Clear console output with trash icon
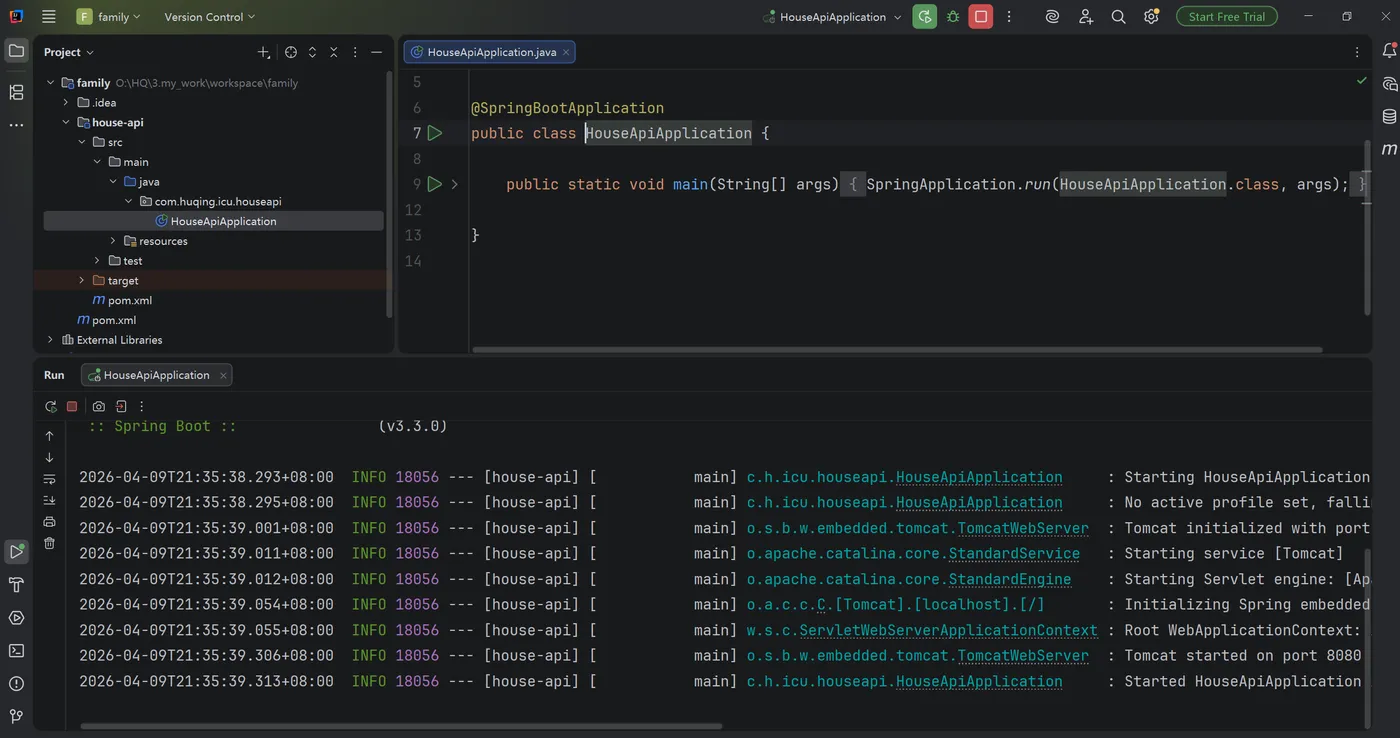The height and width of the screenshot is (738, 1400). click(x=50, y=543)
